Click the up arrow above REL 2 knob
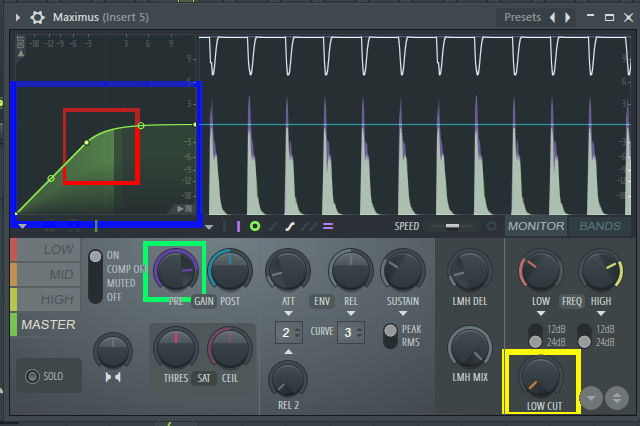This screenshot has width=640, height=426. coord(288,351)
